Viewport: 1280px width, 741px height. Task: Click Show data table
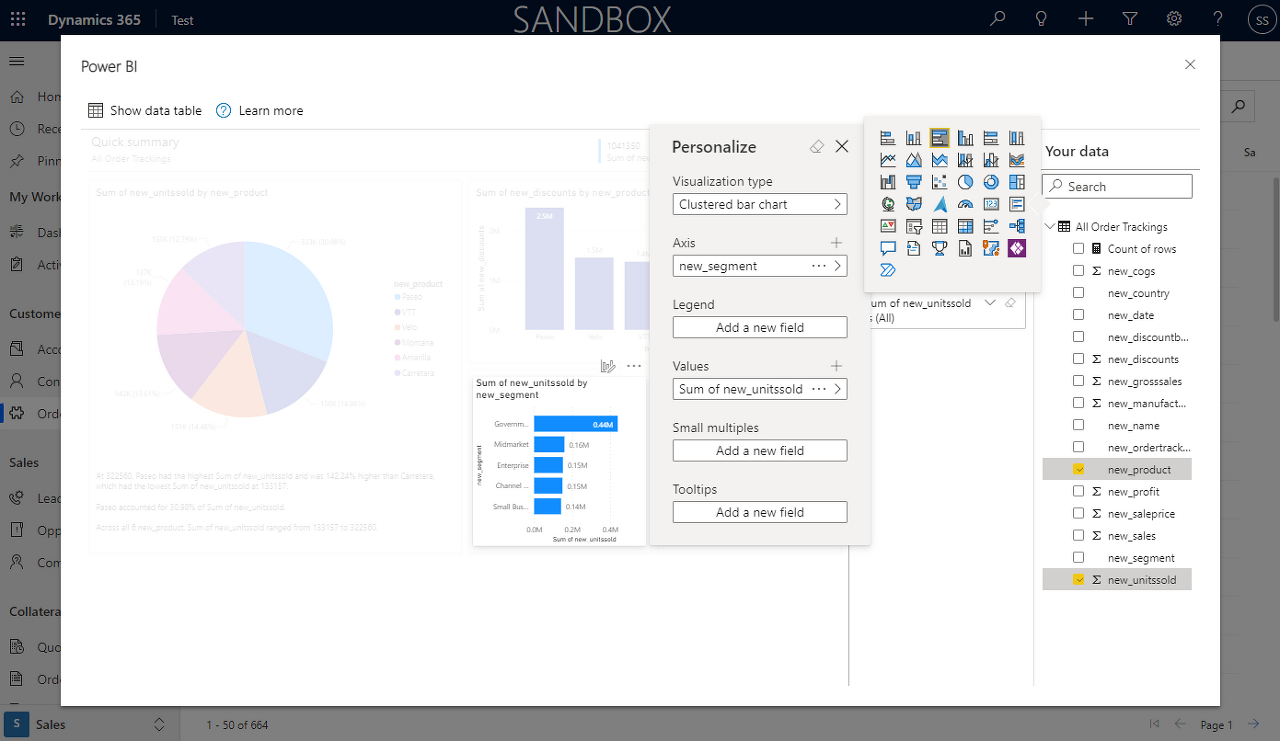click(x=145, y=111)
